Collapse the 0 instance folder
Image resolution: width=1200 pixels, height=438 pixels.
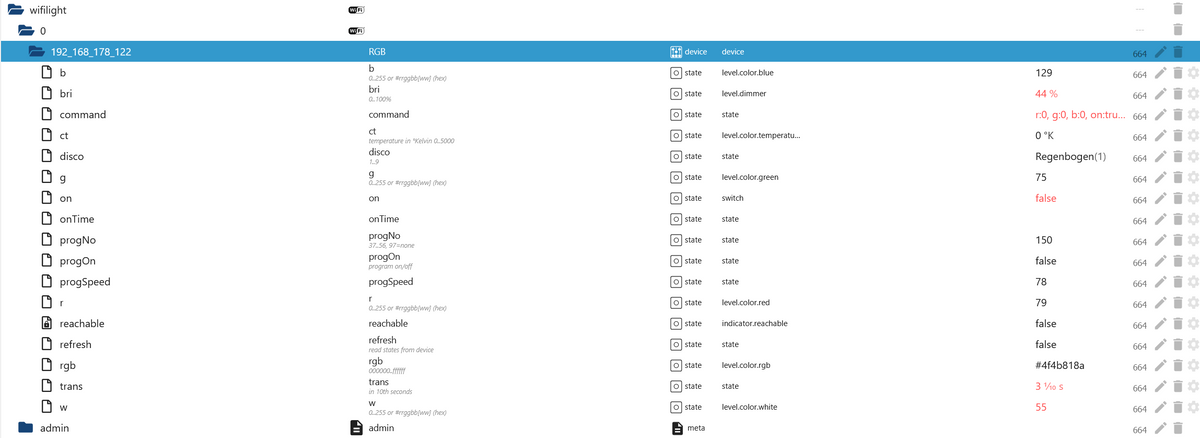26,31
